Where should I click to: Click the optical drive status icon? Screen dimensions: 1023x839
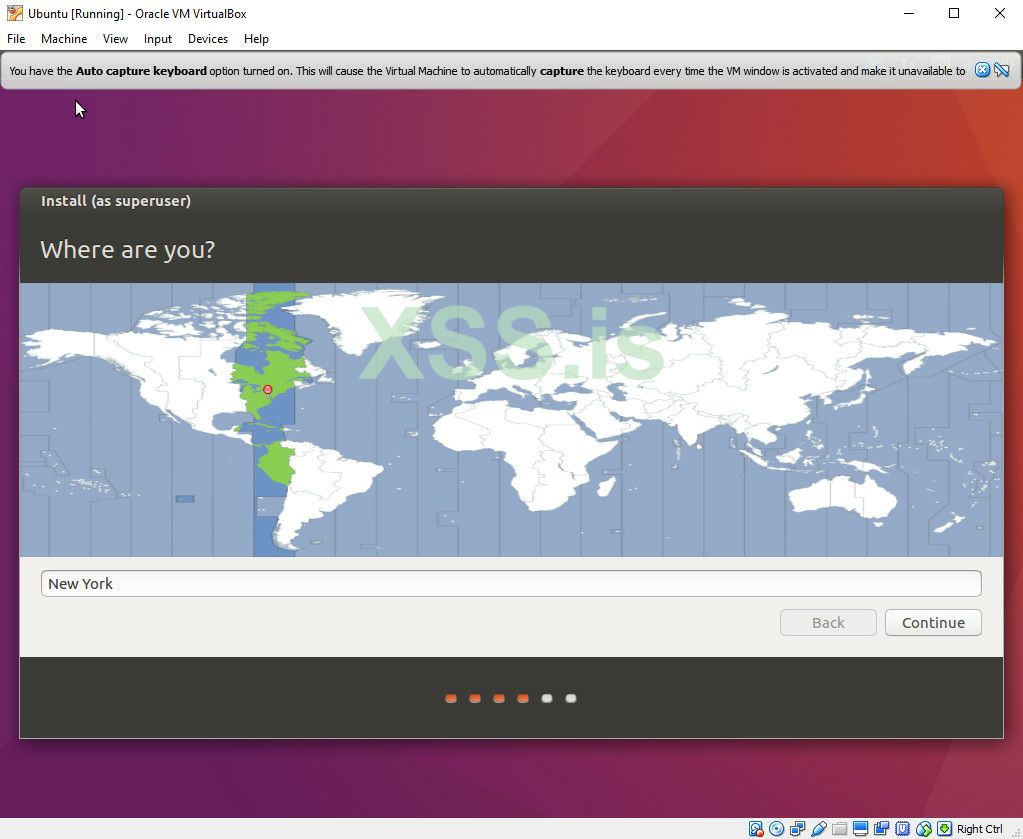tap(776, 829)
